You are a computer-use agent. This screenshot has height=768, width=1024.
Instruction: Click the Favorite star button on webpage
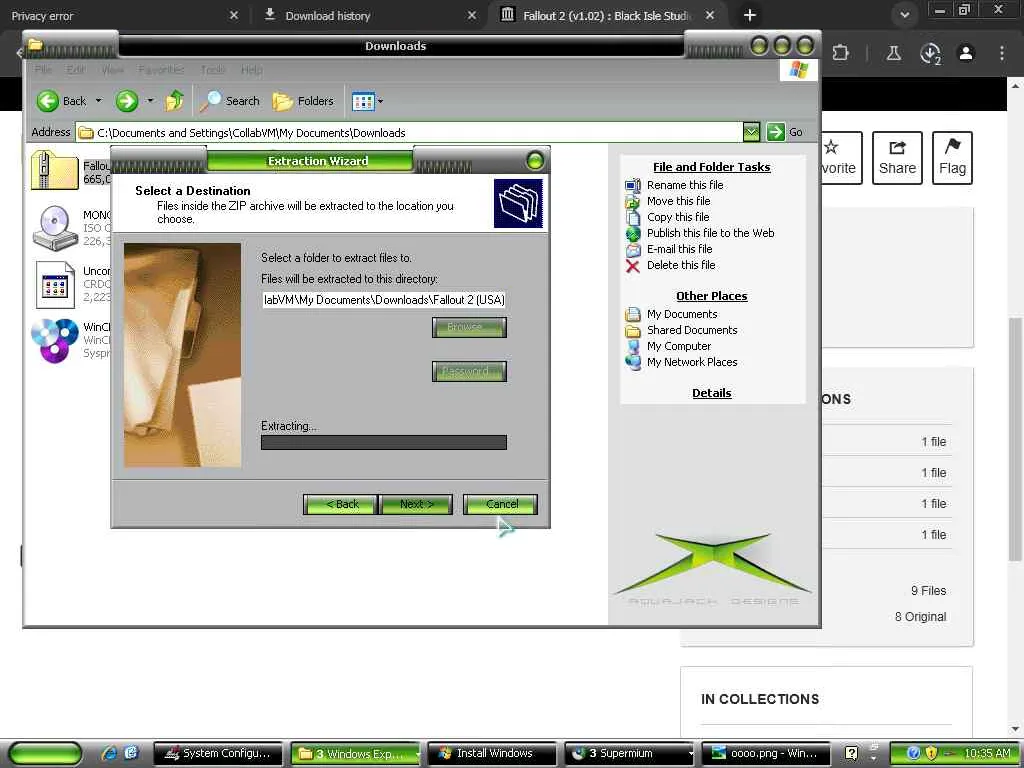coord(840,158)
